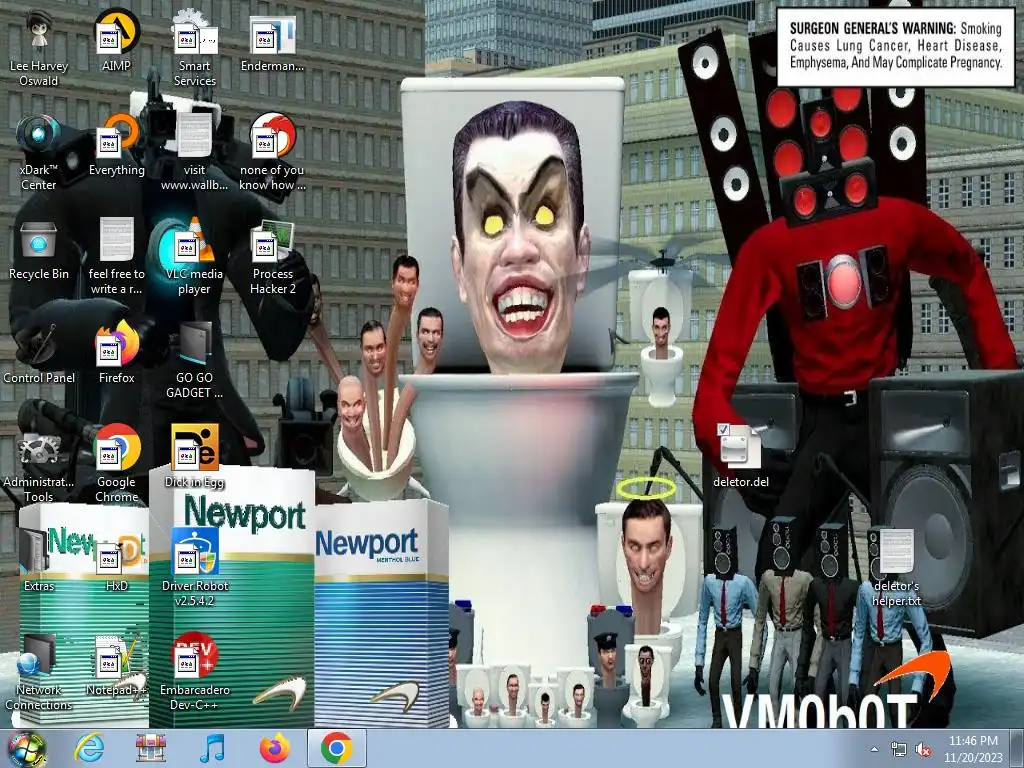The height and width of the screenshot is (768, 1024).
Task: Launch Google Chrome from the desktop
Action: coord(116,464)
